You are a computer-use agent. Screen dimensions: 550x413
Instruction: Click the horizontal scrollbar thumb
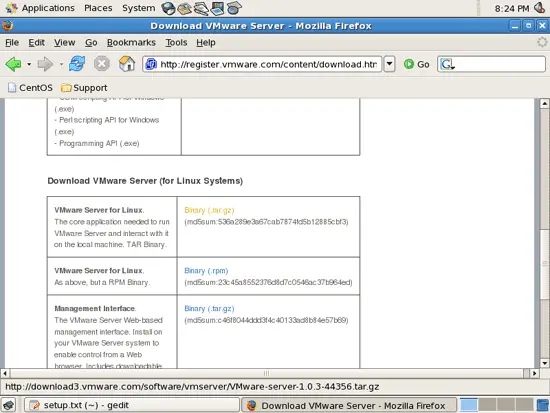tap(267, 373)
